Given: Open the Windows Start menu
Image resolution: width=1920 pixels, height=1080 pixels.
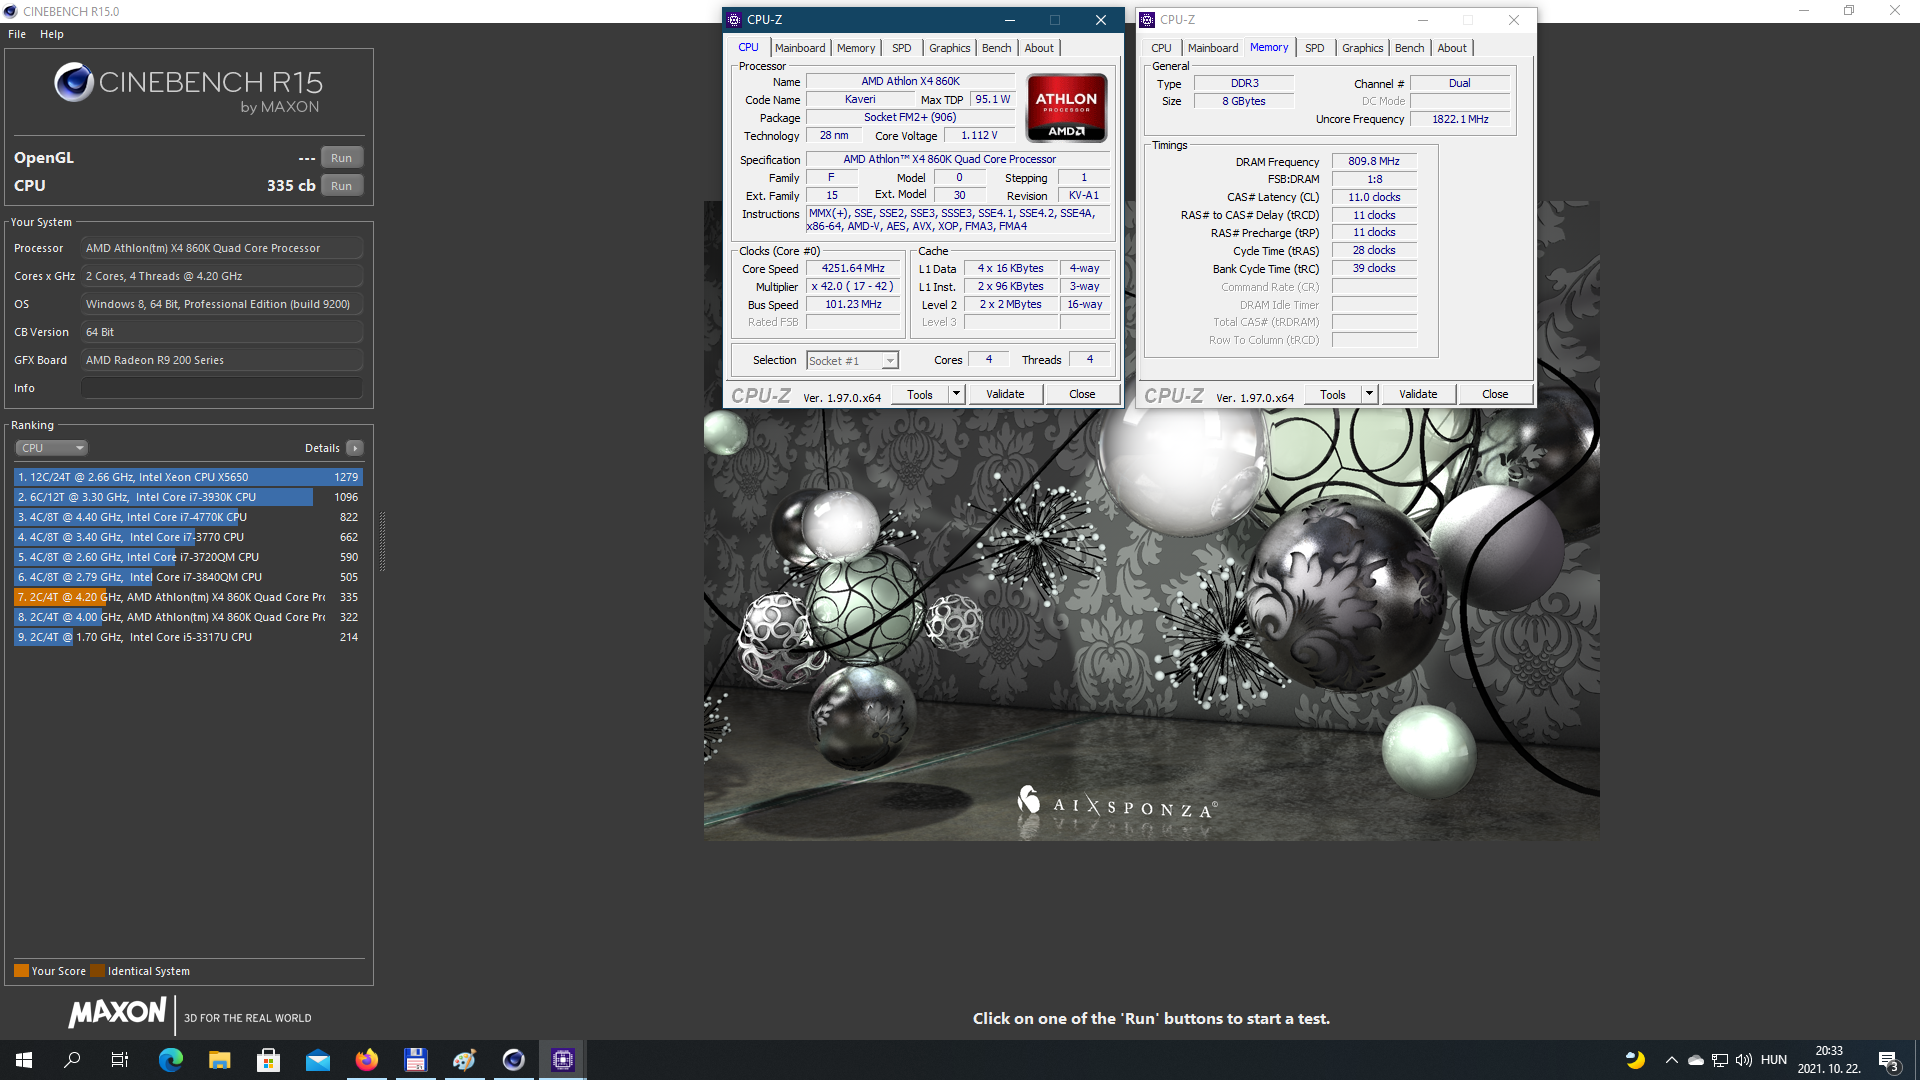Looking at the screenshot, I should pyautogui.click(x=24, y=1060).
